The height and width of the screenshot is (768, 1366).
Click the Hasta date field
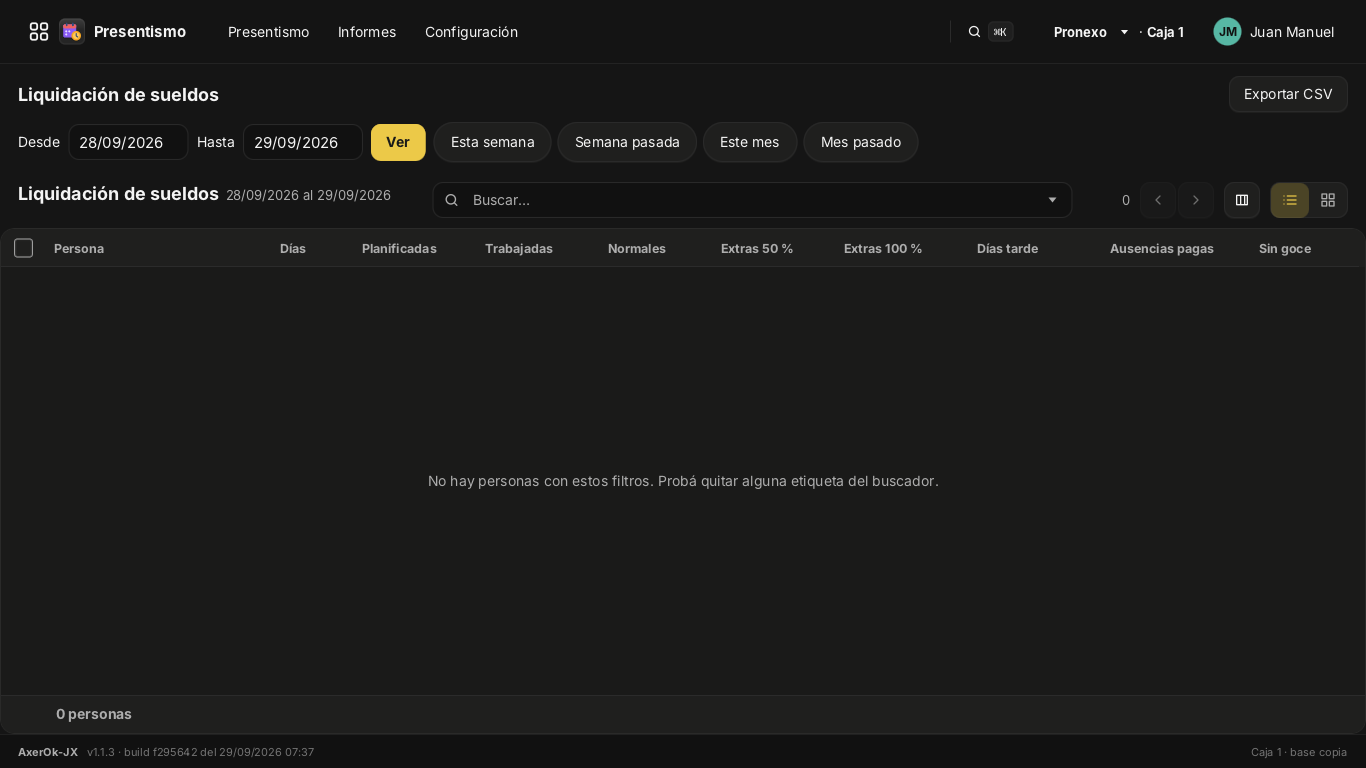(x=303, y=142)
